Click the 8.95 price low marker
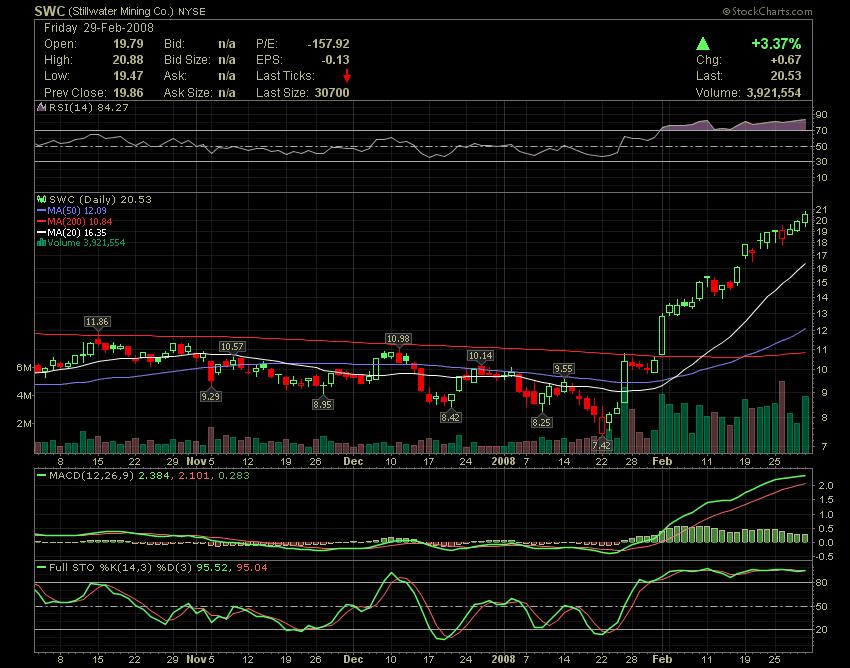This screenshot has height=668, width=850. pos(323,404)
